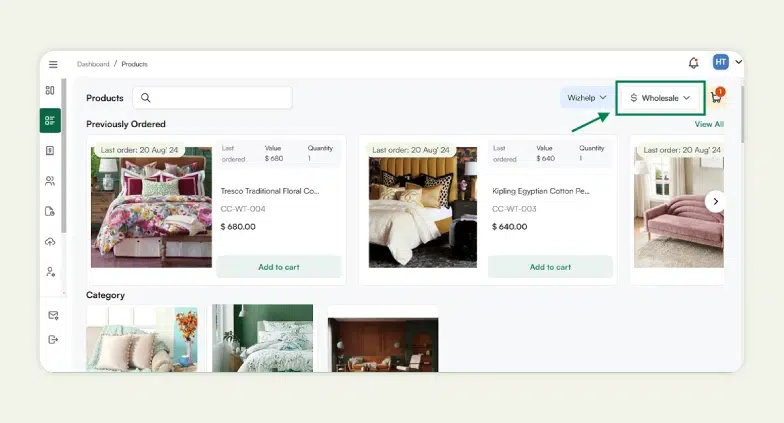Open the mail settings sidebar icon
The image size is (784, 423).
click(52, 315)
